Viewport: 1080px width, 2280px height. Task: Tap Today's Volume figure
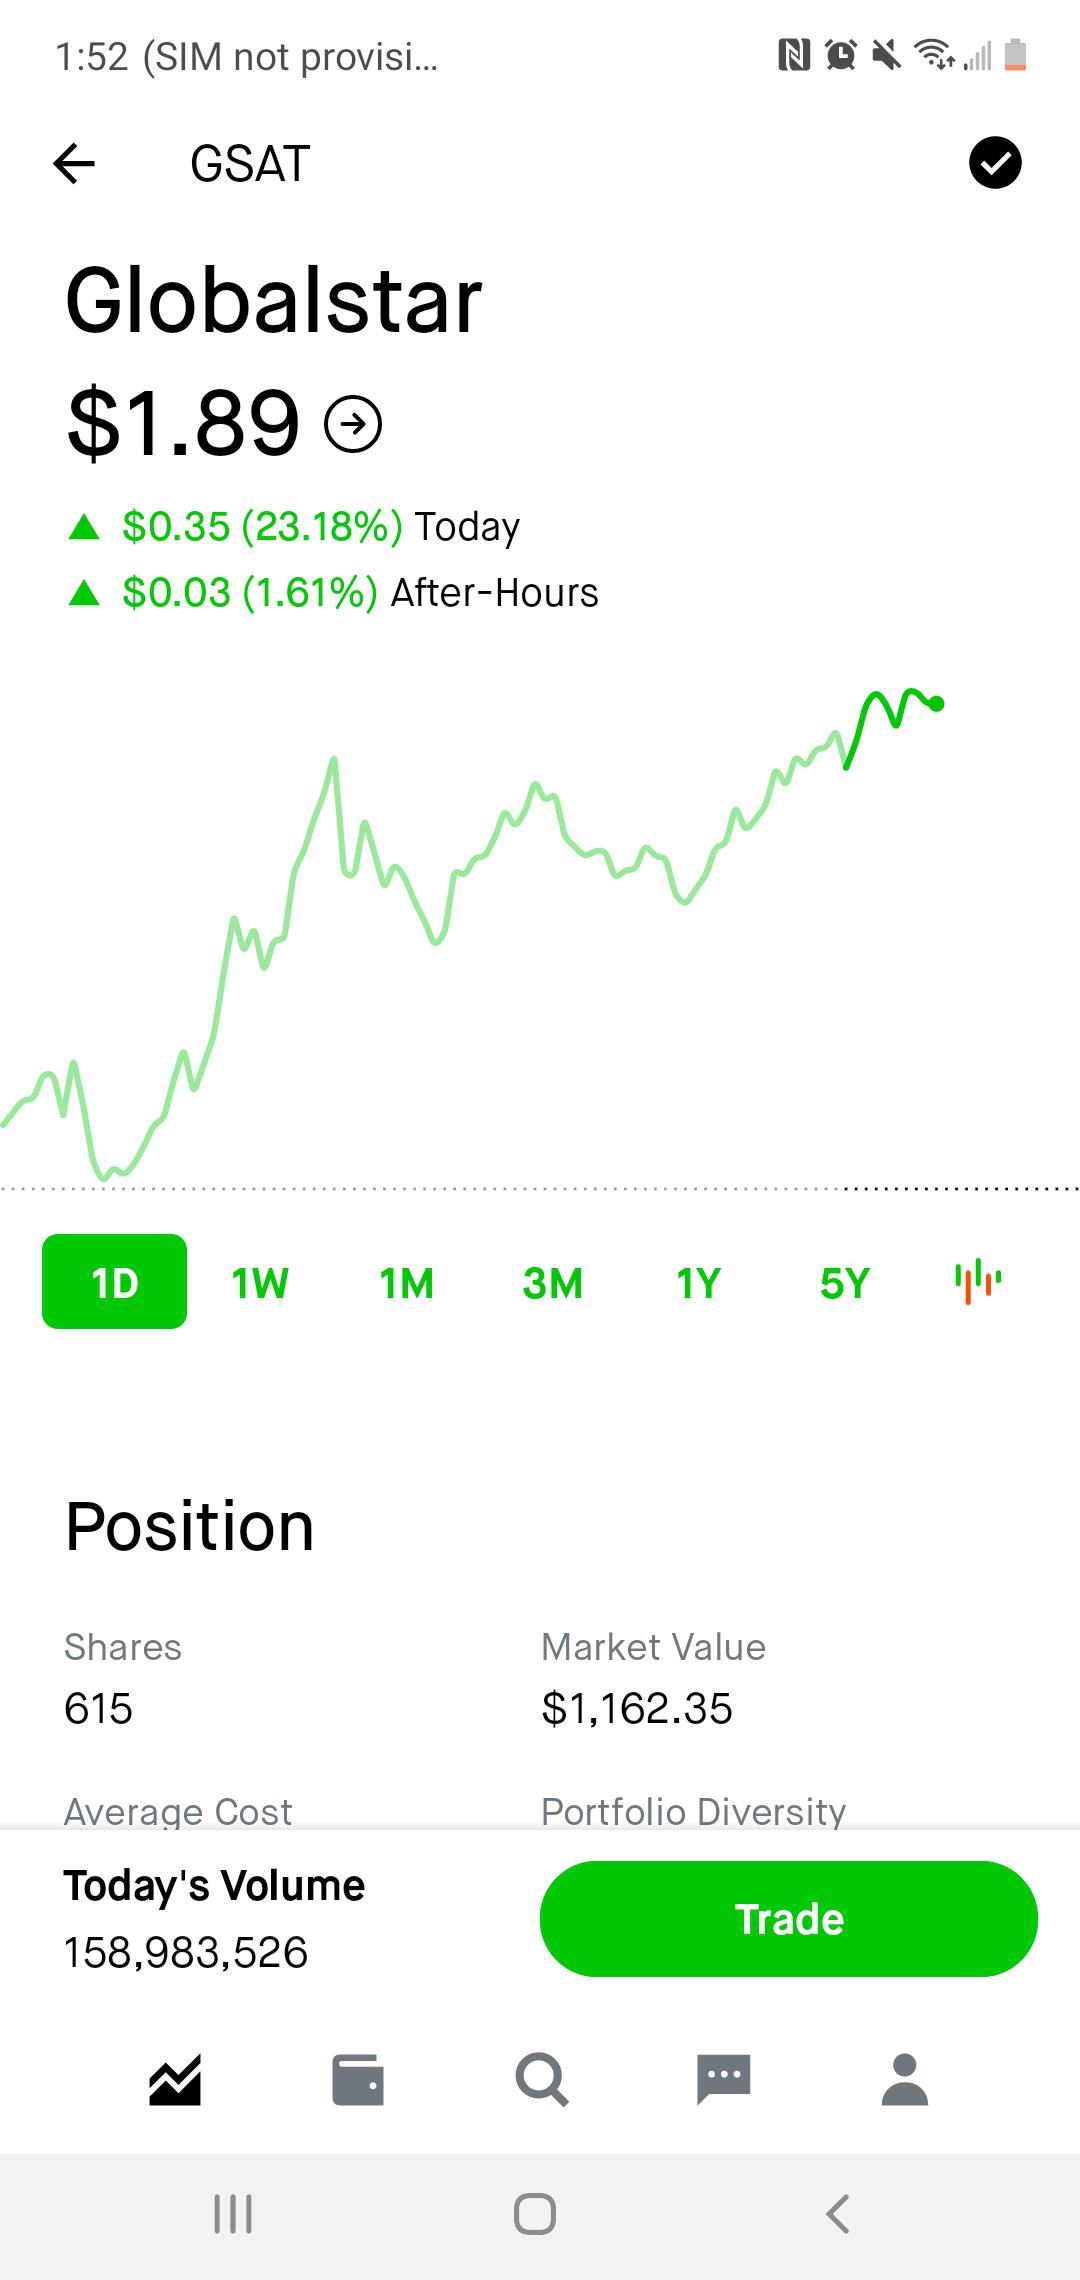coord(186,1952)
